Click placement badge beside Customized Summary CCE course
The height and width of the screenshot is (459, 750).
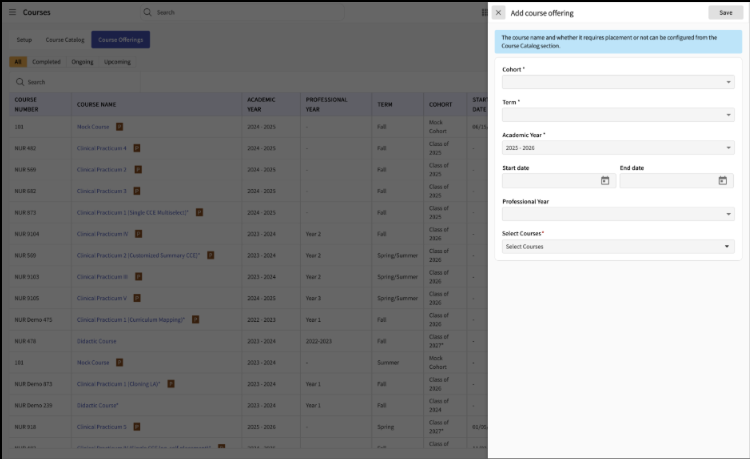(x=210, y=255)
